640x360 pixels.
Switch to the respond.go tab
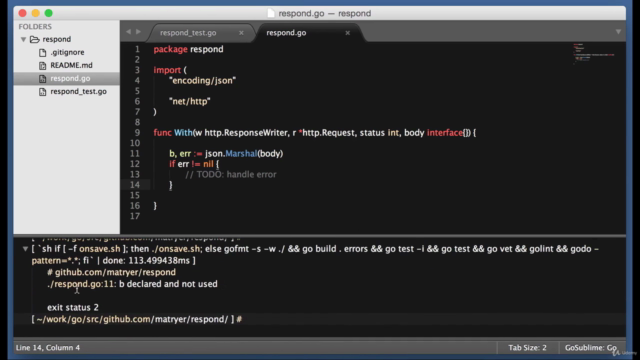(x=286, y=33)
